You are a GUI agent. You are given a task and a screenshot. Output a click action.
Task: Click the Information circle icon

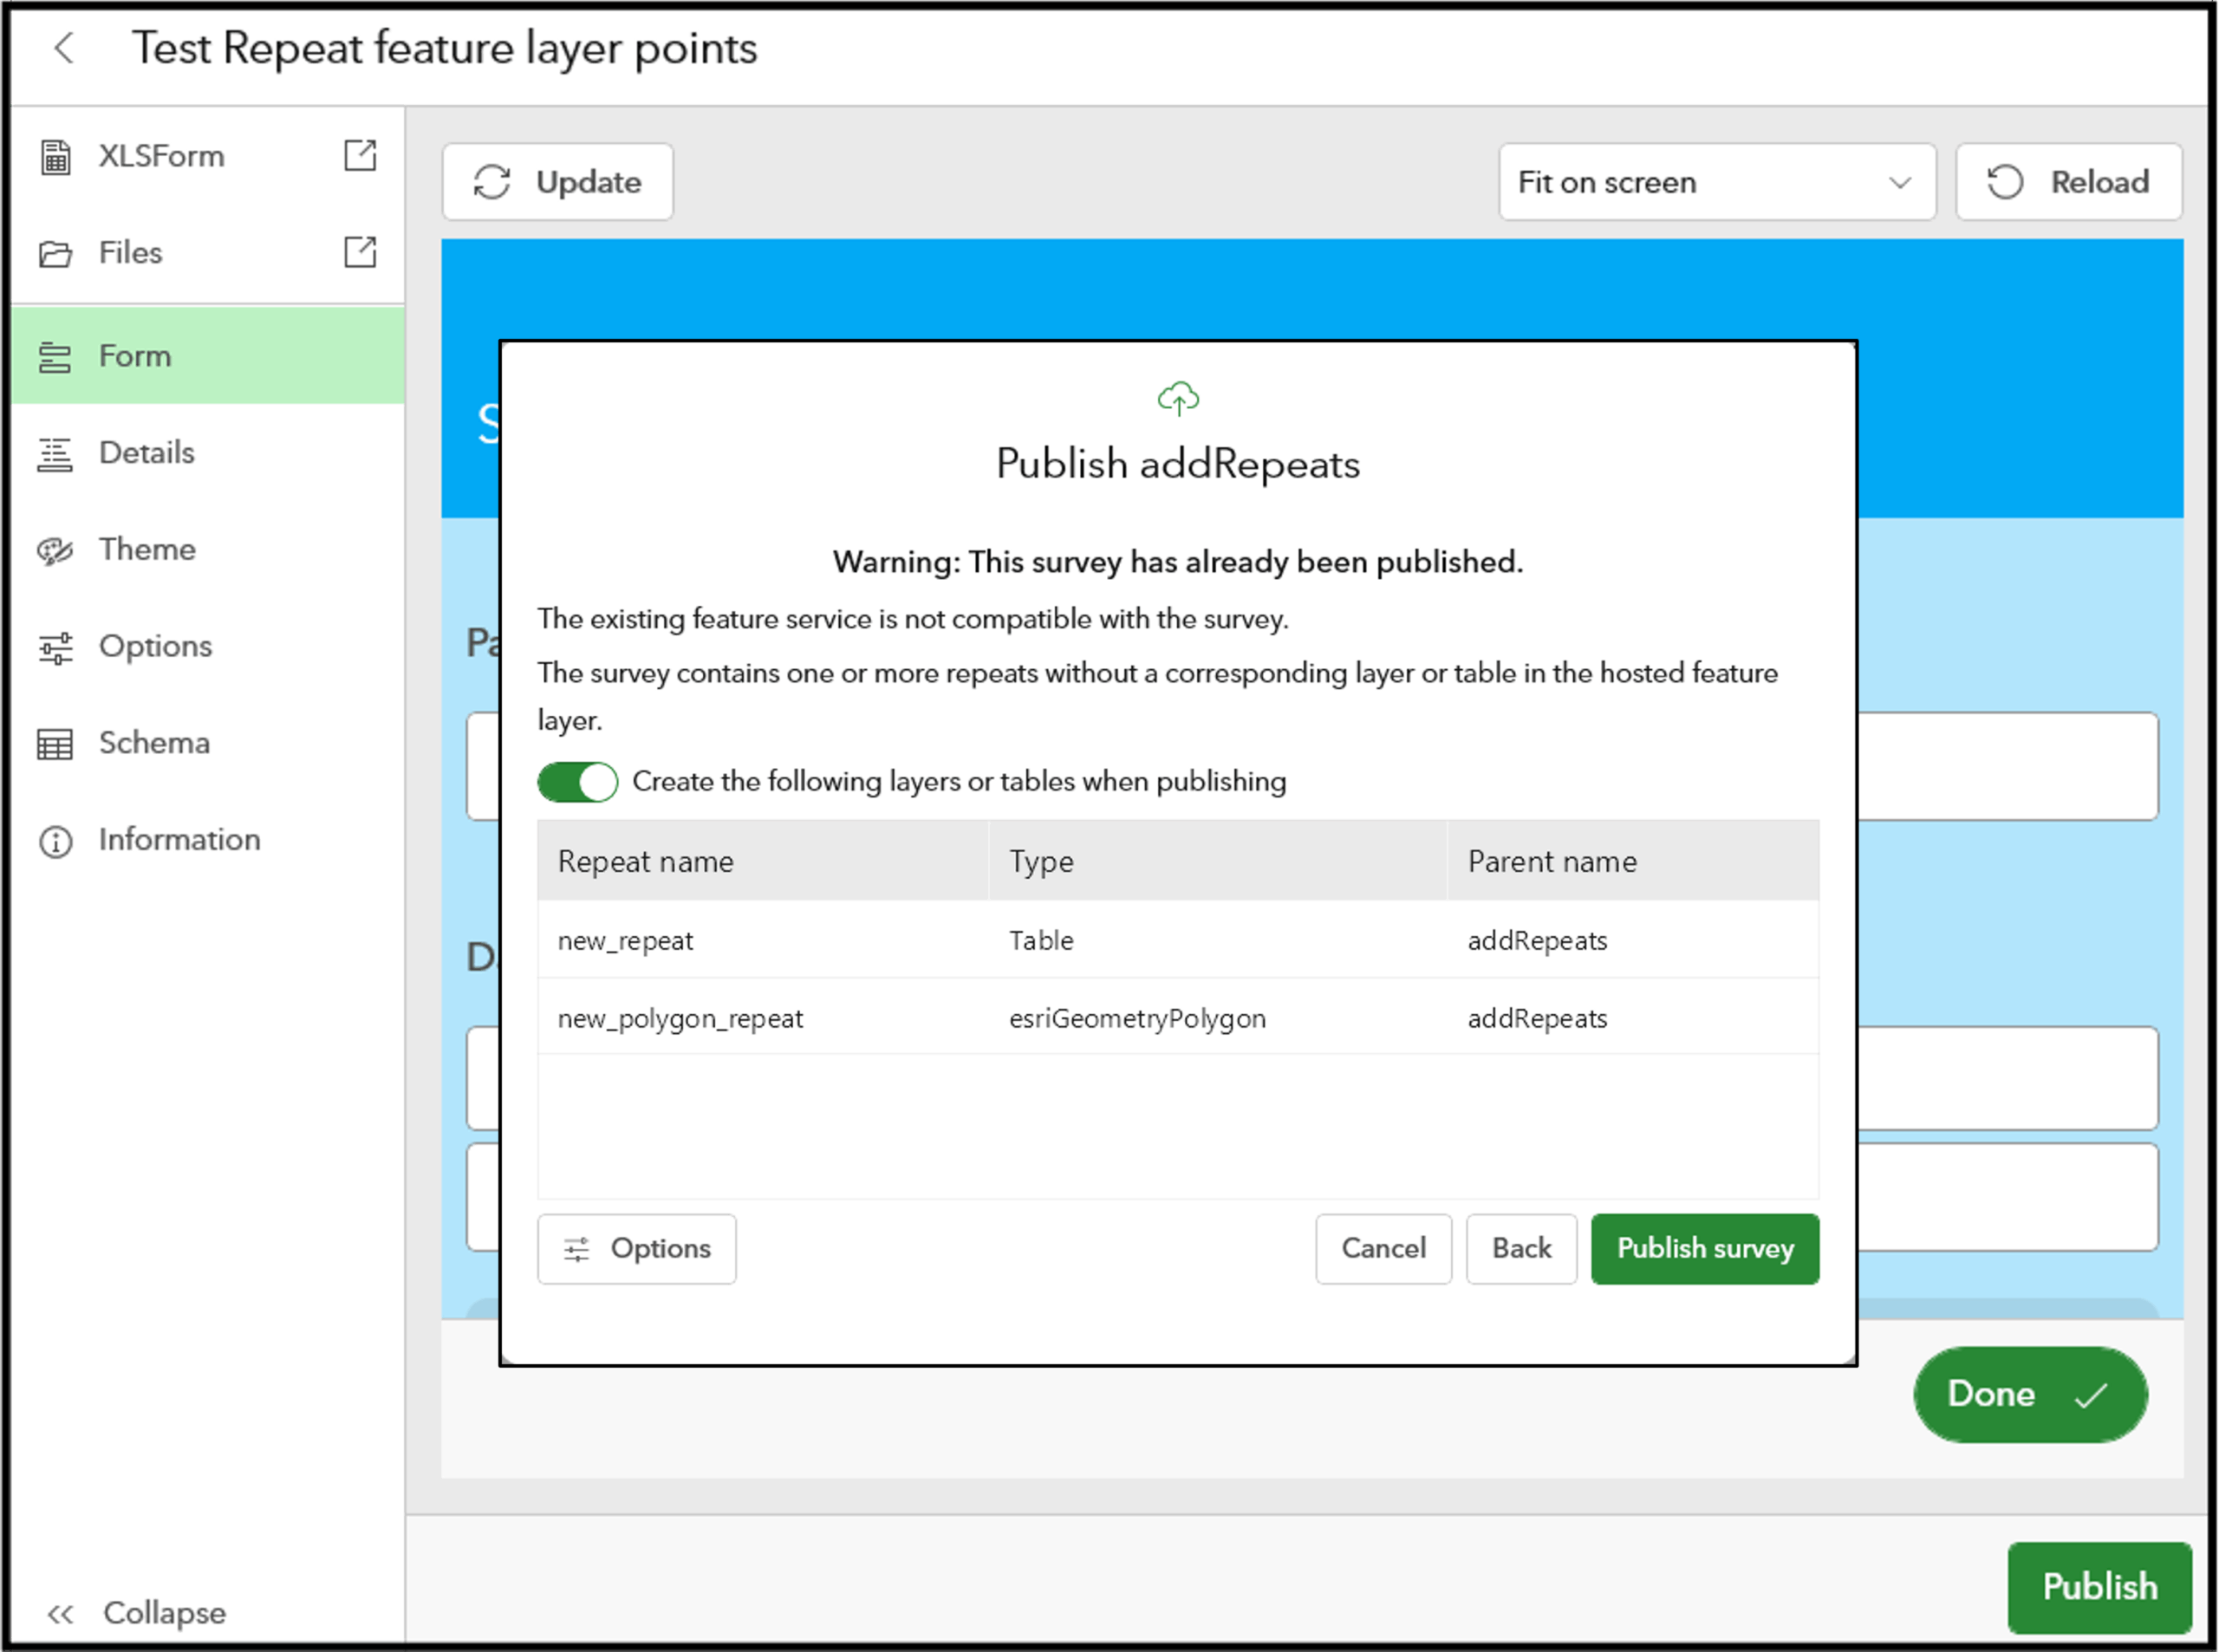point(56,841)
